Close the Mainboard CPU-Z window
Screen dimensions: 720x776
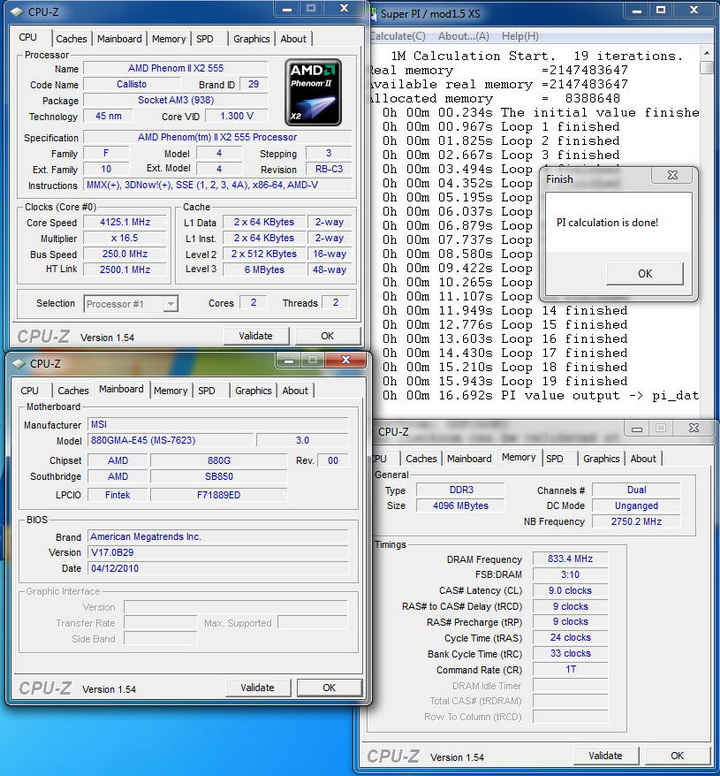tap(346, 360)
